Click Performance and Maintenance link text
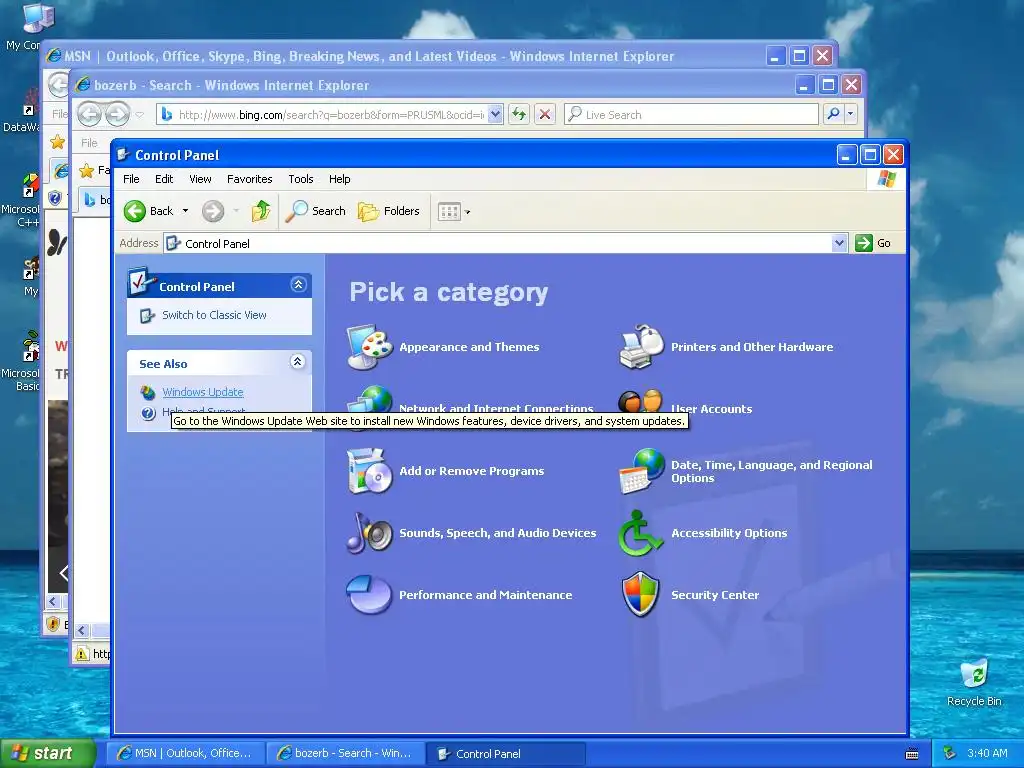 [486, 595]
